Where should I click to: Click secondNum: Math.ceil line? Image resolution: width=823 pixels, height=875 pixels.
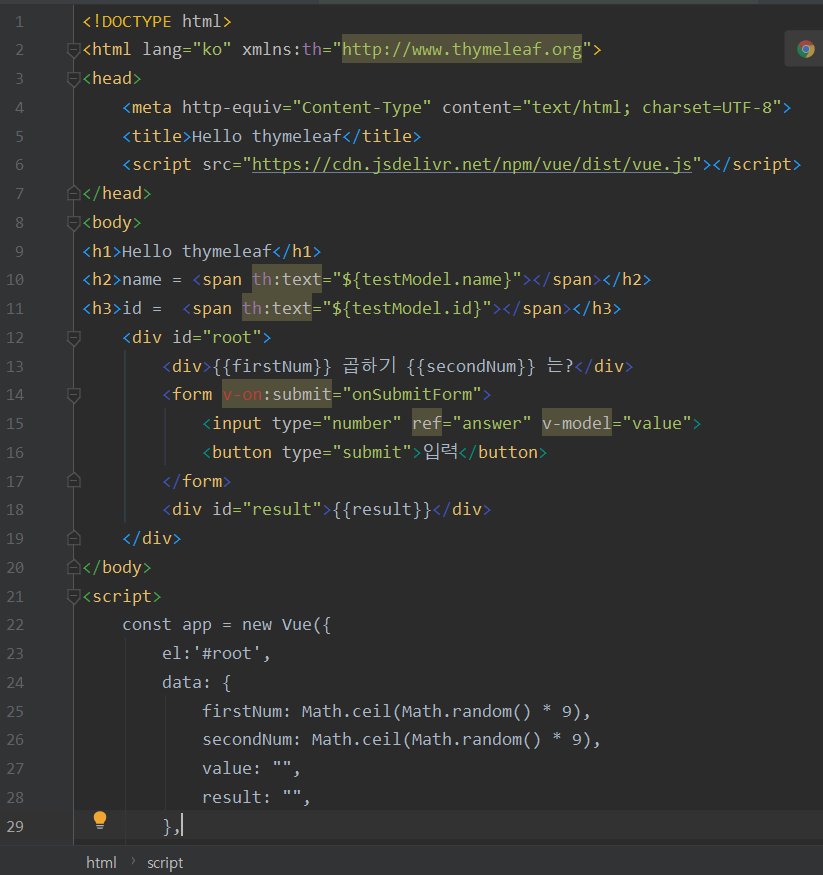point(401,740)
